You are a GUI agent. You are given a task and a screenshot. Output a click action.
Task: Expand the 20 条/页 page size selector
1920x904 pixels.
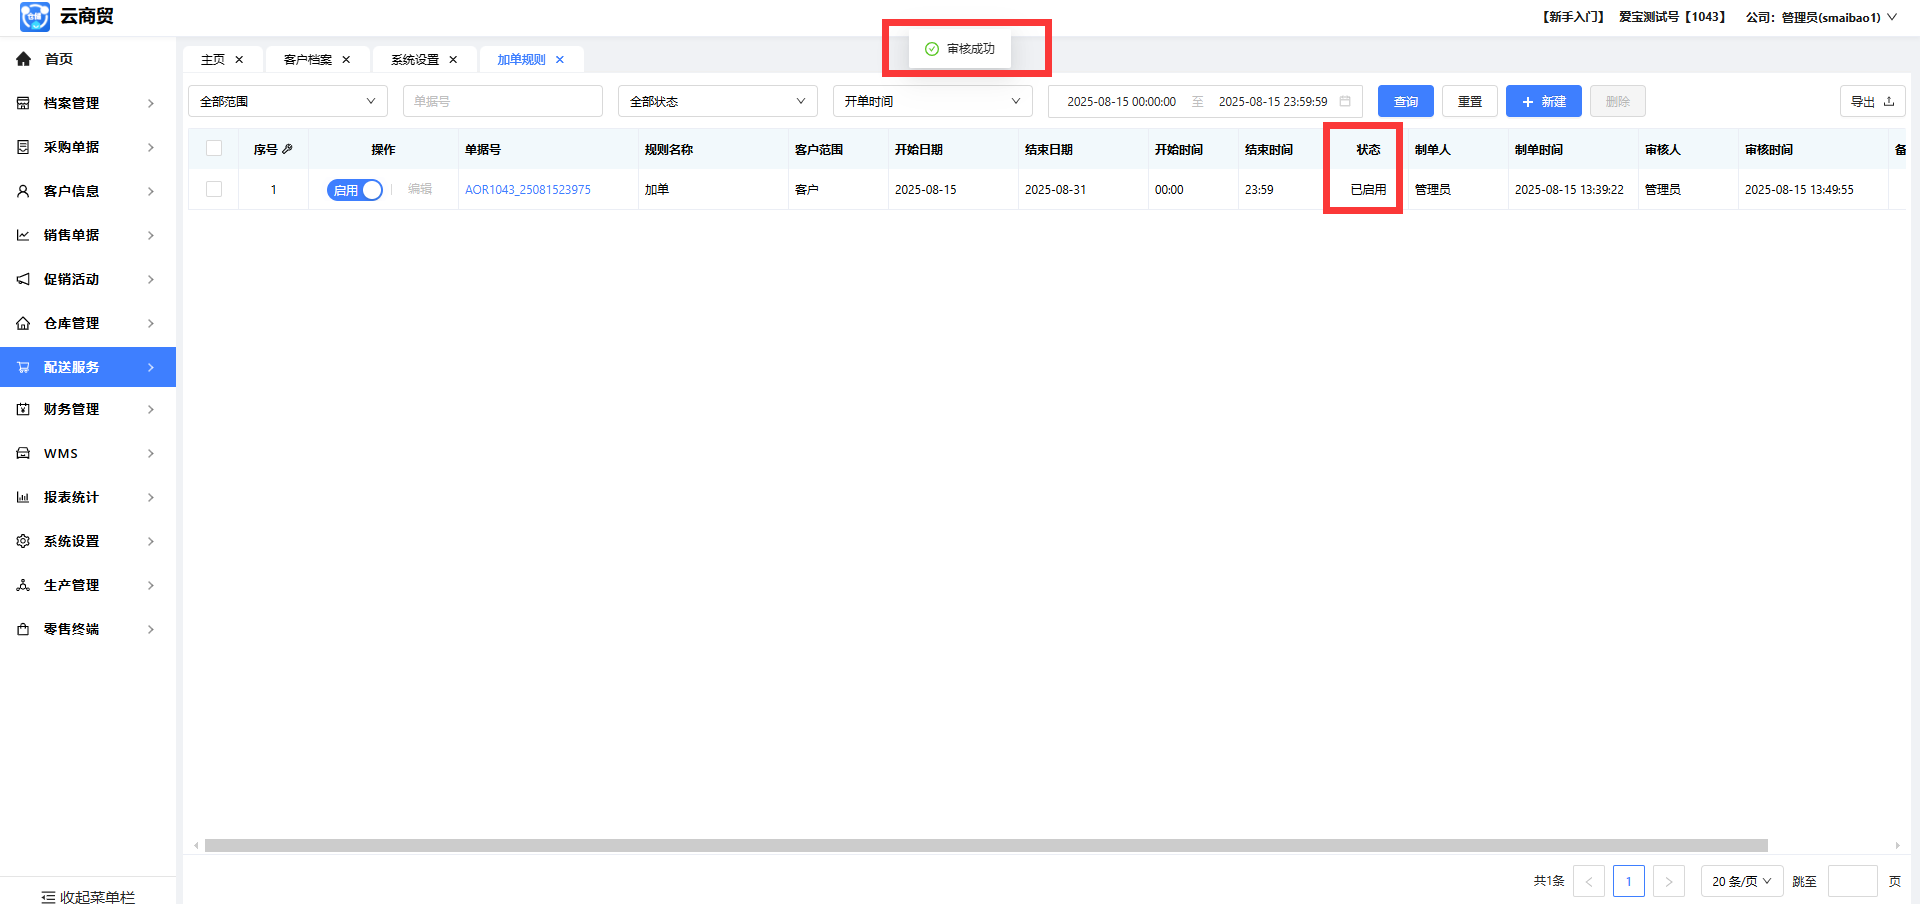point(1741,881)
